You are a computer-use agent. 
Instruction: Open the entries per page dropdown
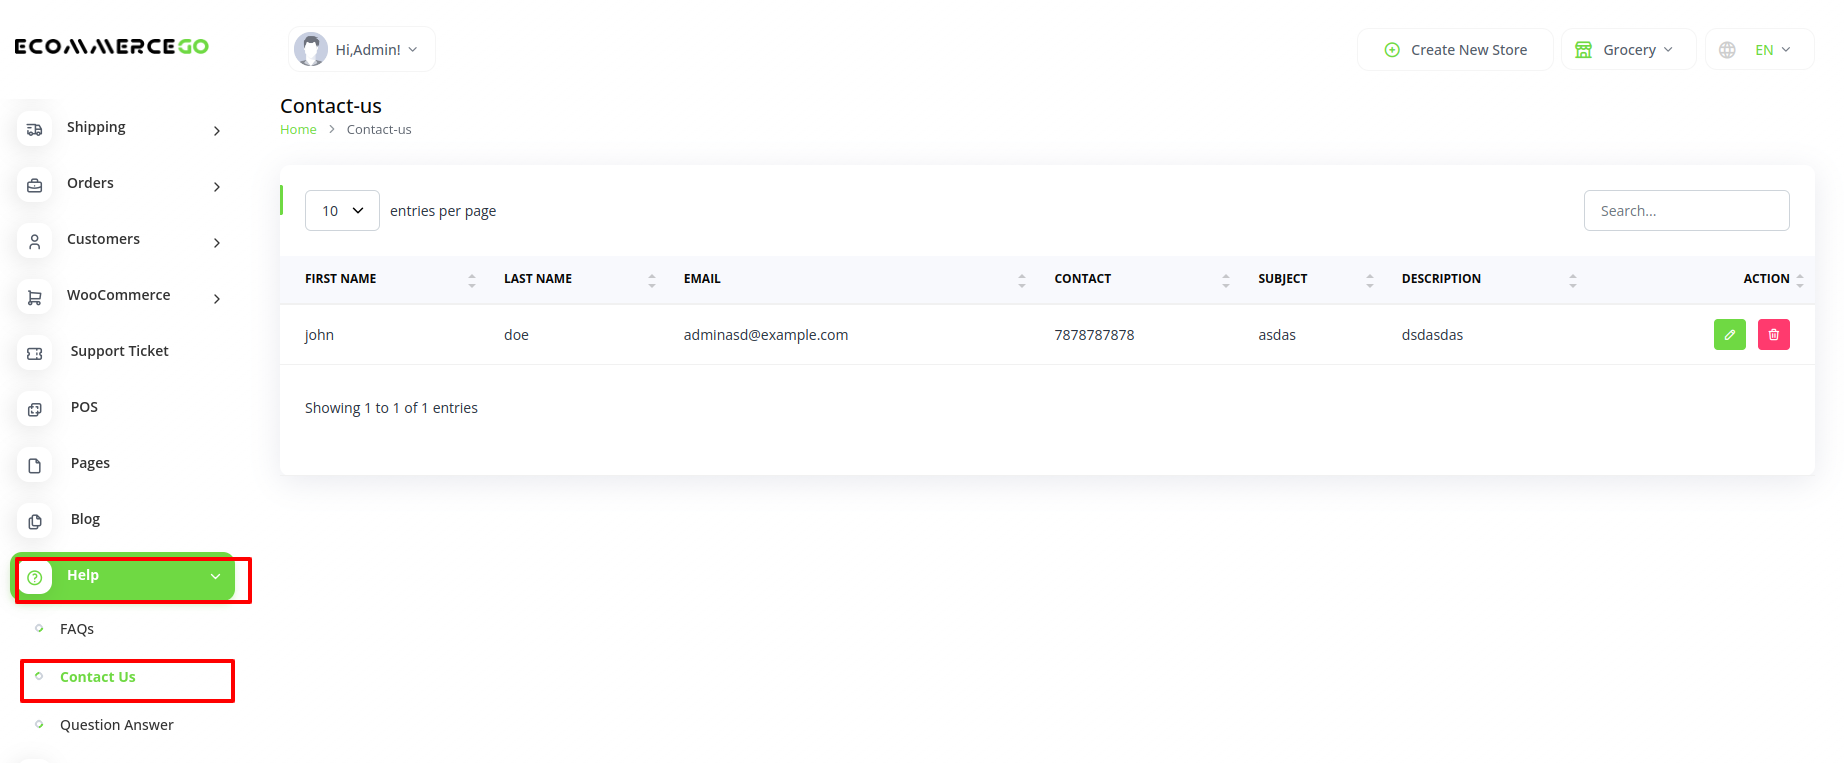click(x=342, y=210)
